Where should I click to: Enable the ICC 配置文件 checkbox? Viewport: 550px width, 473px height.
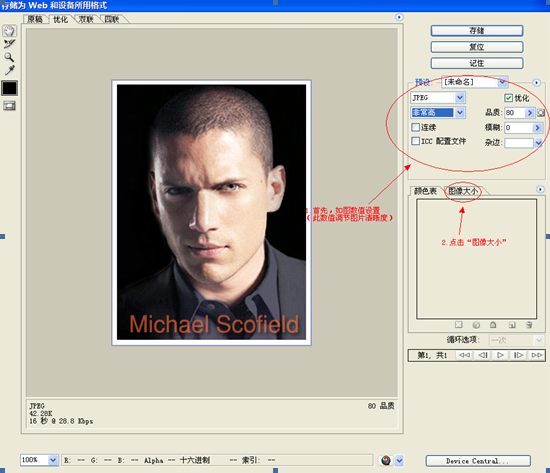click(415, 141)
